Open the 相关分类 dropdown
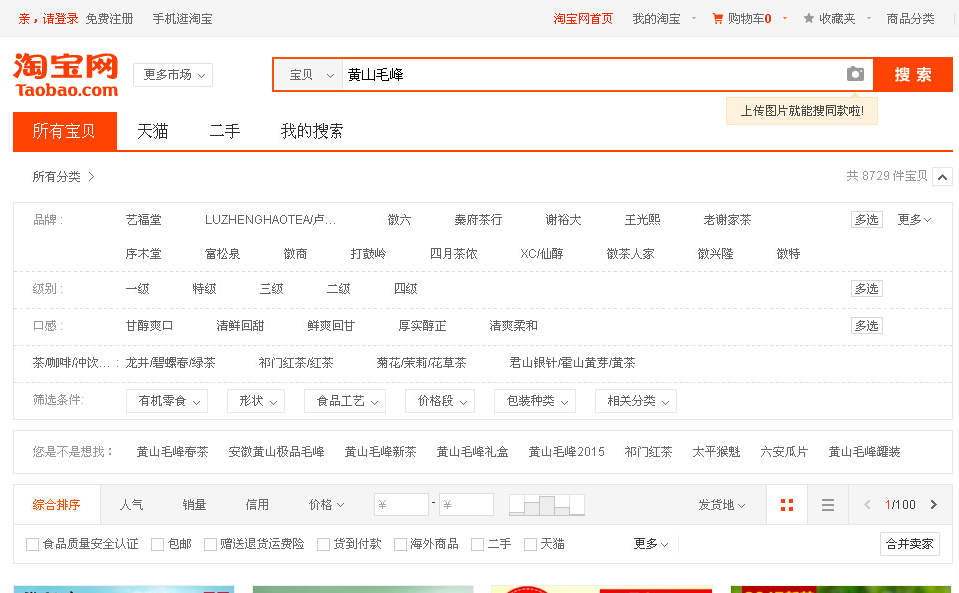959x593 pixels. coord(636,401)
